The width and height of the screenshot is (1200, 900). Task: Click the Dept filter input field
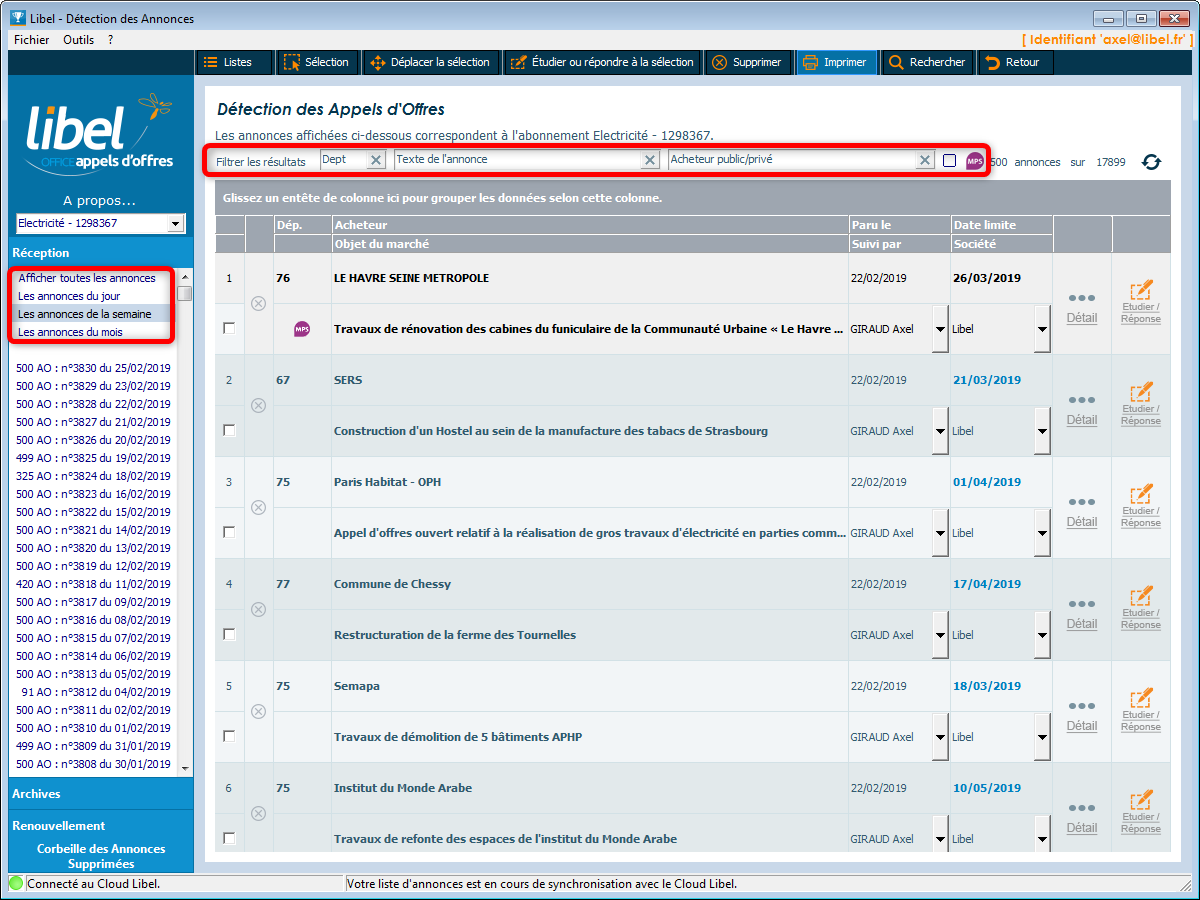tap(343, 160)
